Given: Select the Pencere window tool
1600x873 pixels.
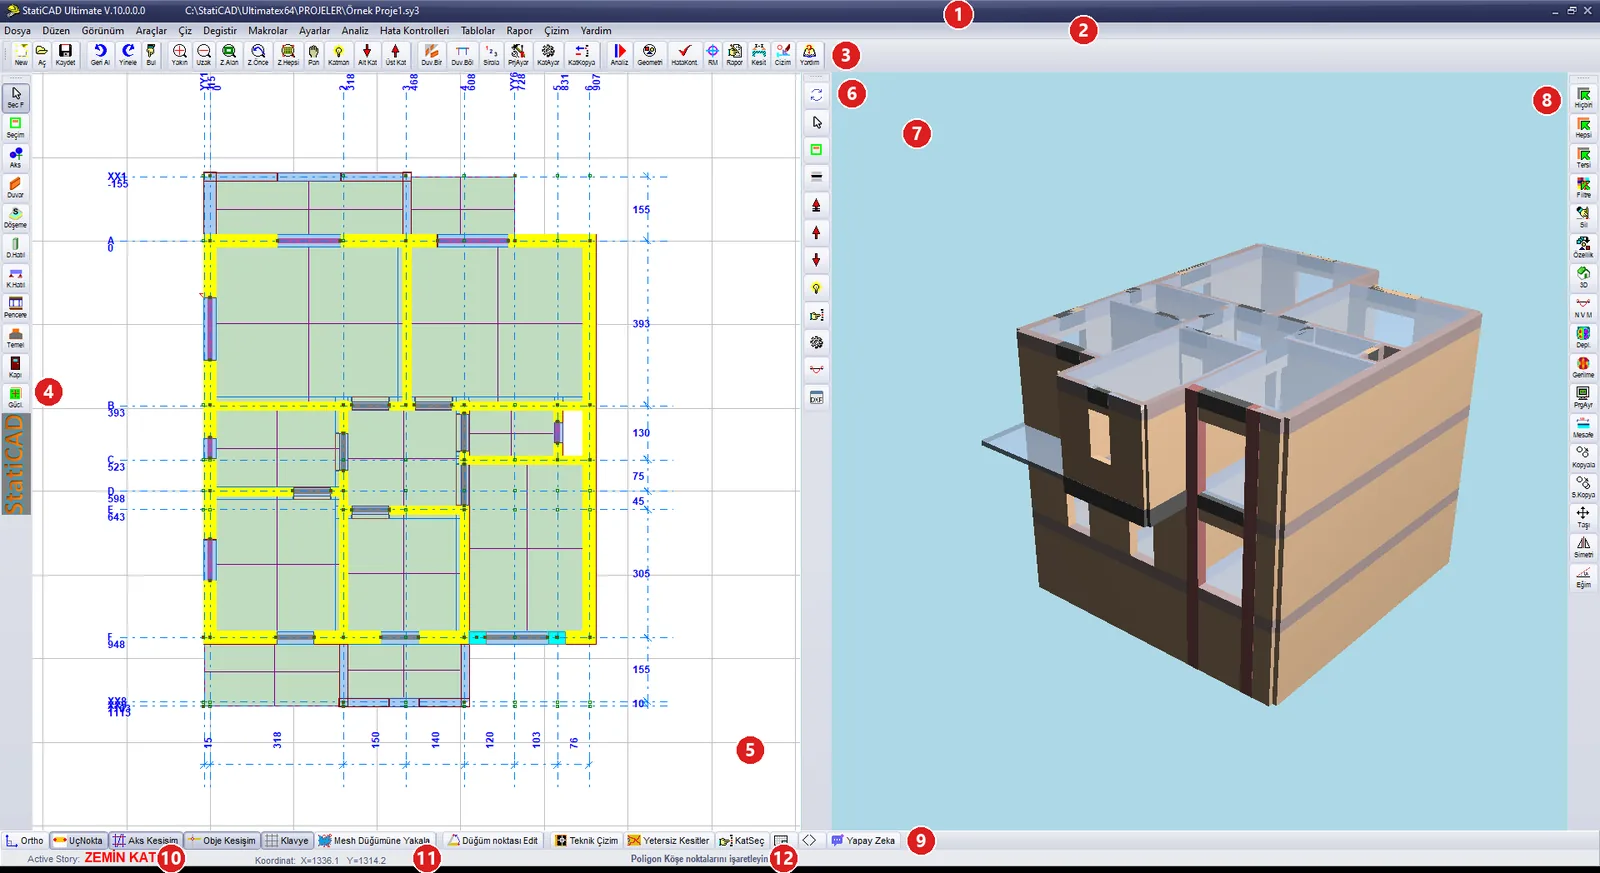Looking at the screenshot, I should tap(16, 307).
